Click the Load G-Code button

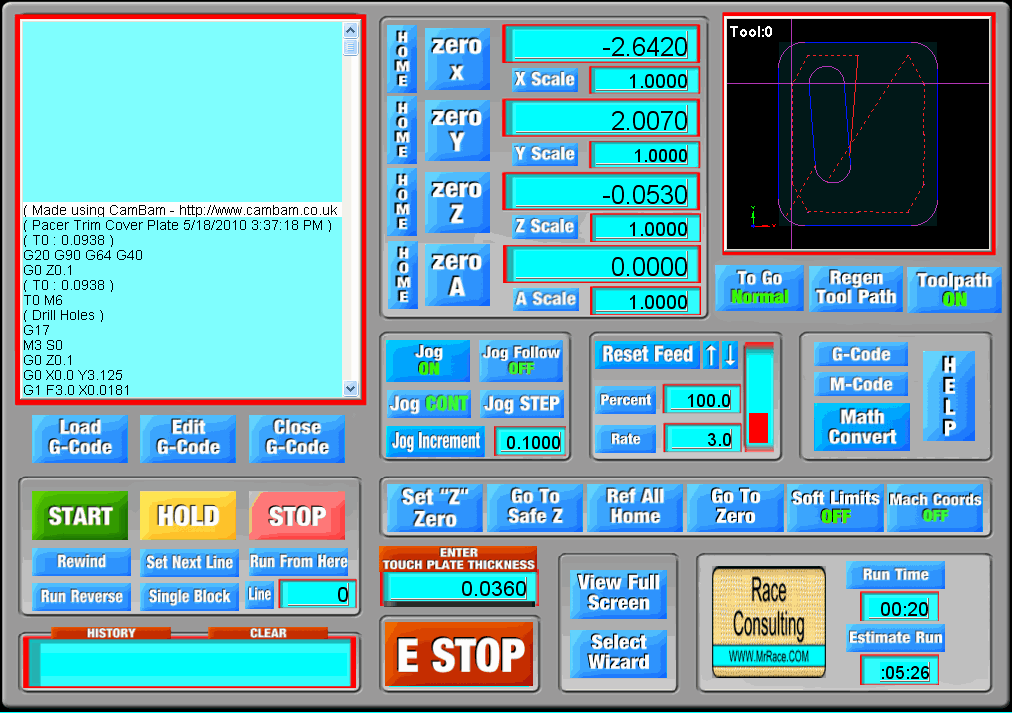click(80, 438)
